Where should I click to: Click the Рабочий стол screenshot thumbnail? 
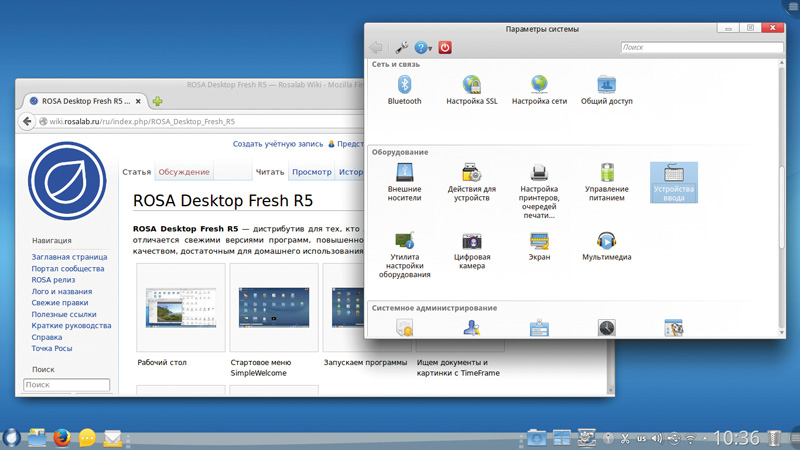[x=180, y=307]
